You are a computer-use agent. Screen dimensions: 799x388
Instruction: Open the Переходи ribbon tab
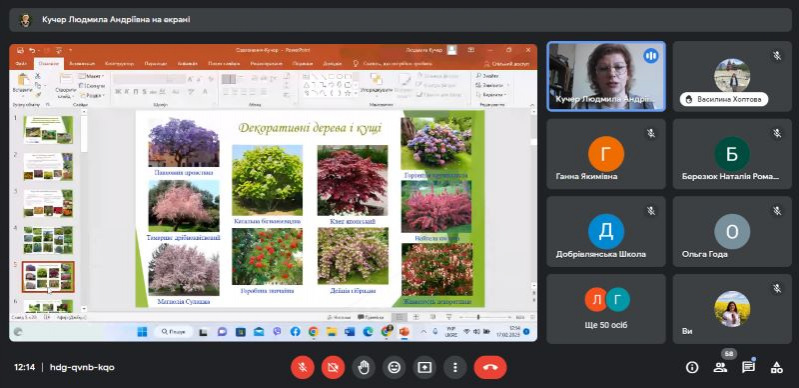pyautogui.click(x=155, y=64)
